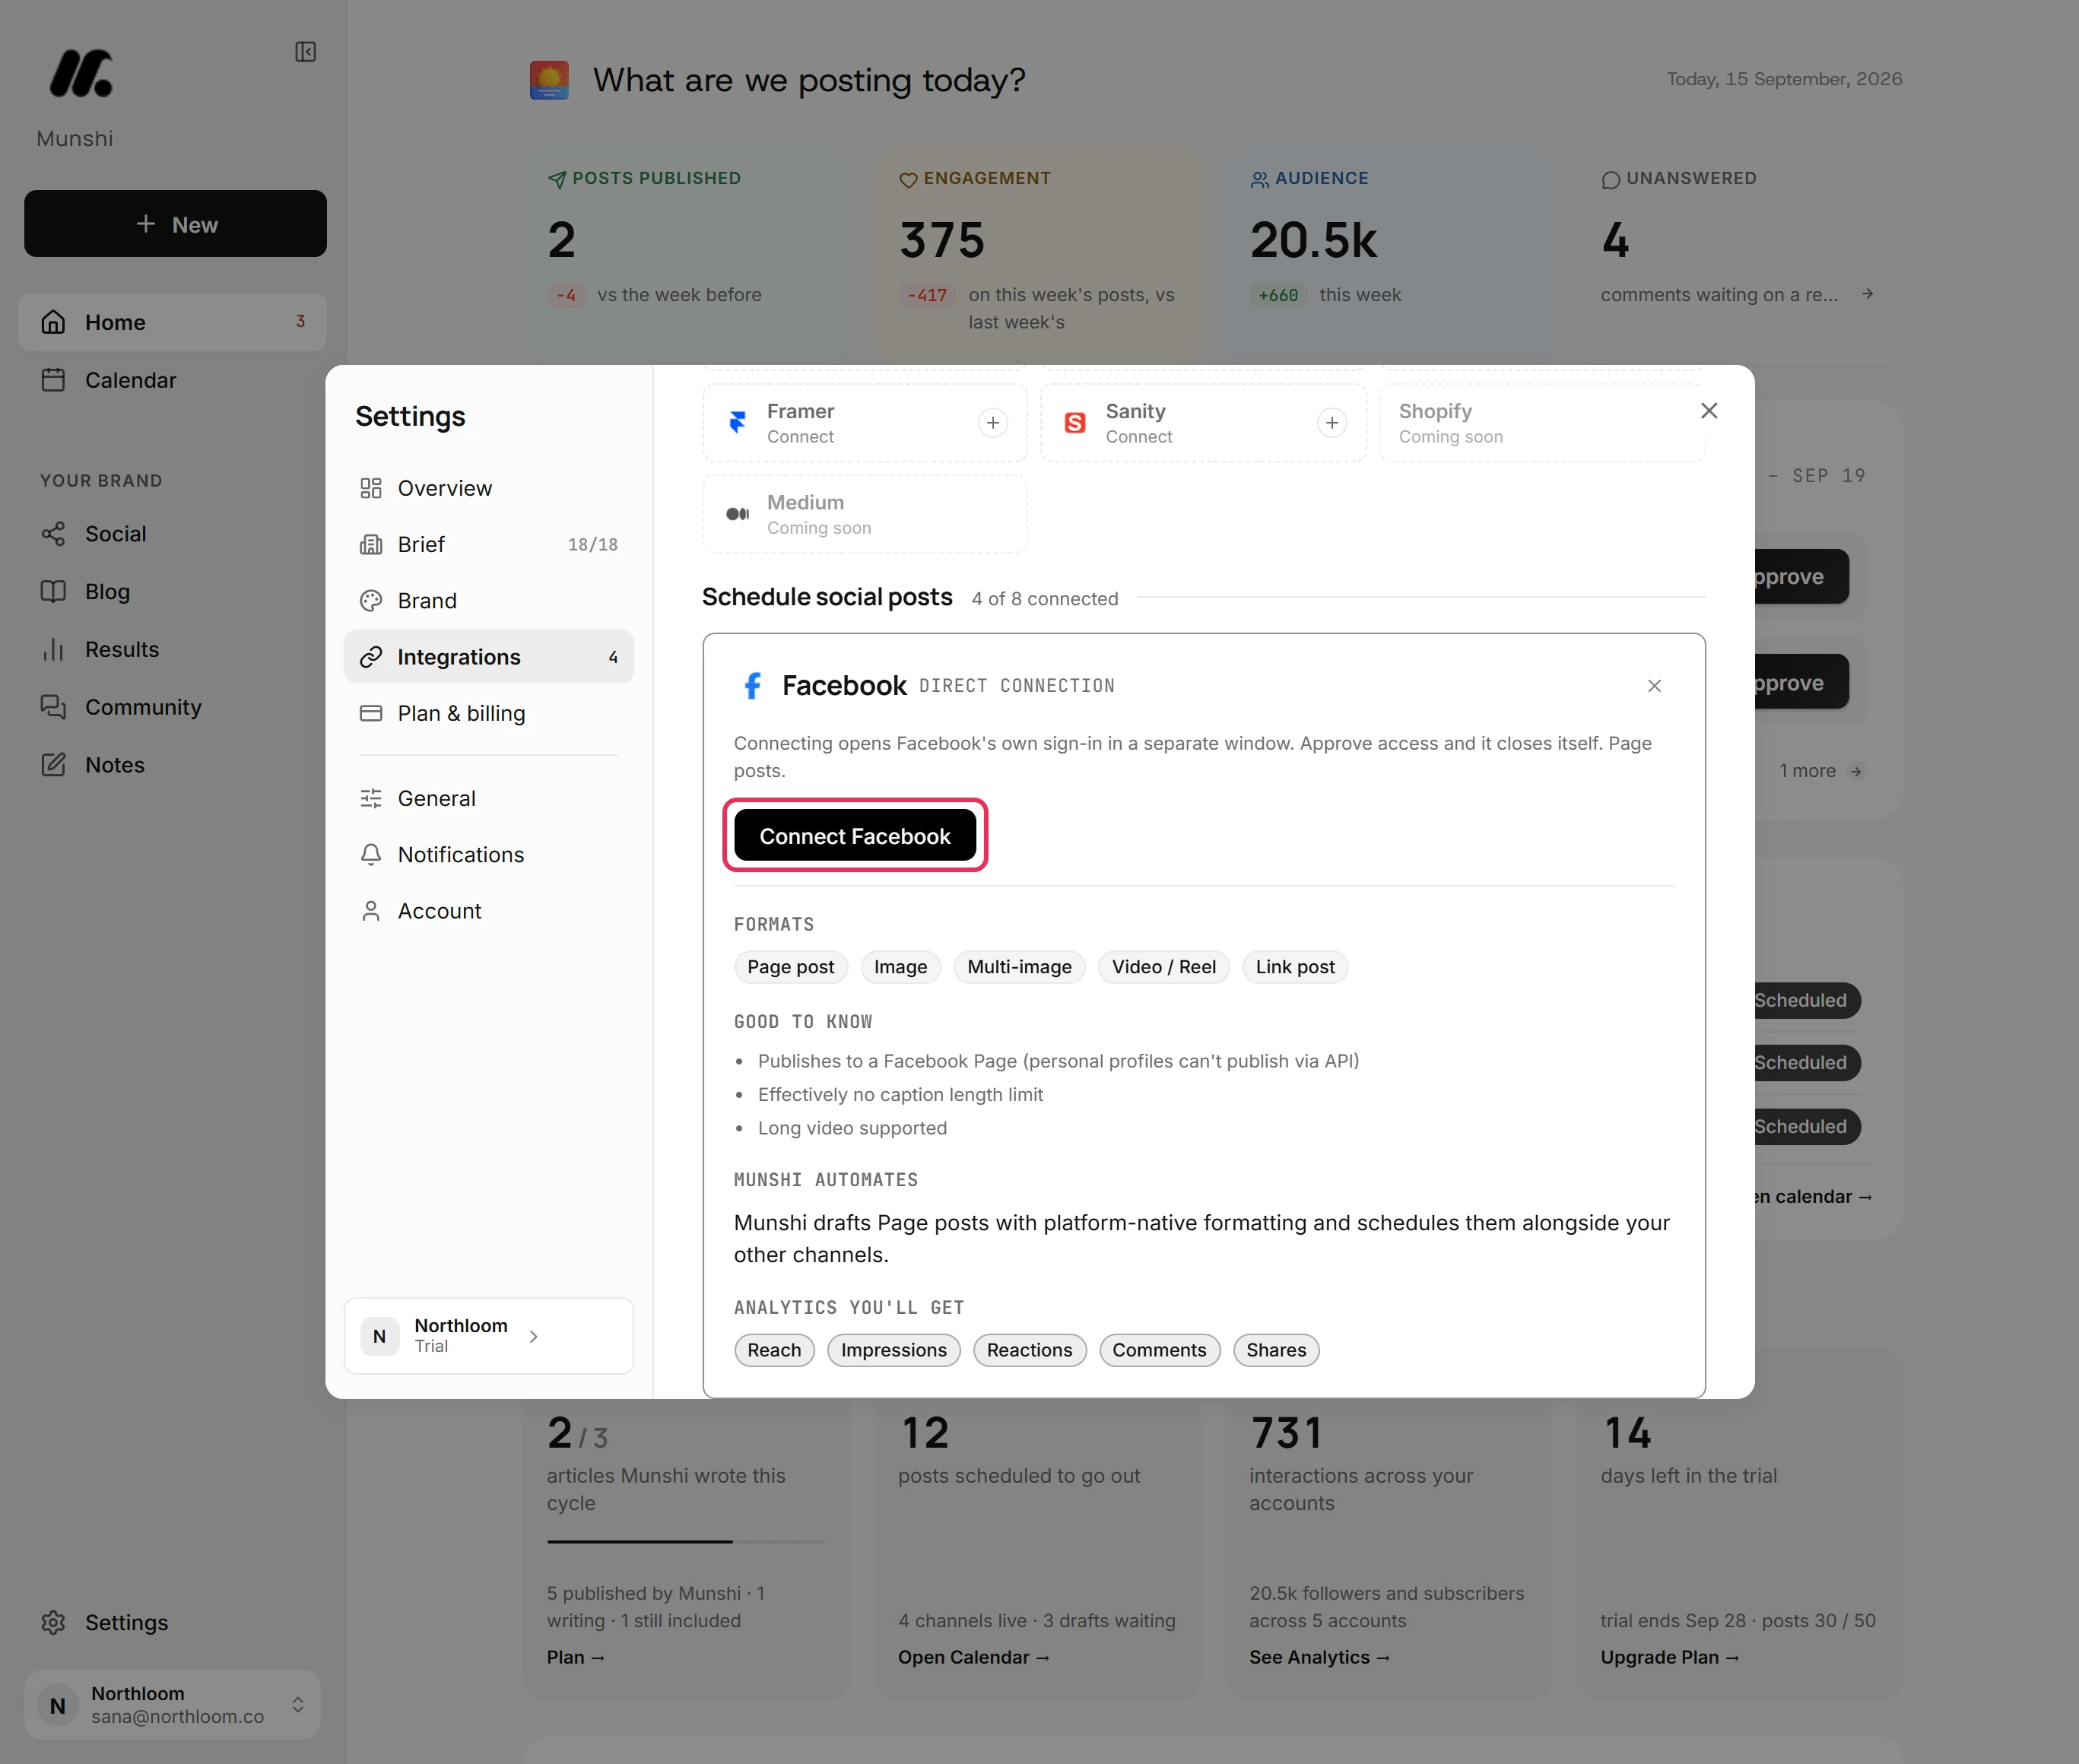The image size is (2079, 1764).
Task: Click the '4 of 8 connected' text
Action: coord(1045,599)
